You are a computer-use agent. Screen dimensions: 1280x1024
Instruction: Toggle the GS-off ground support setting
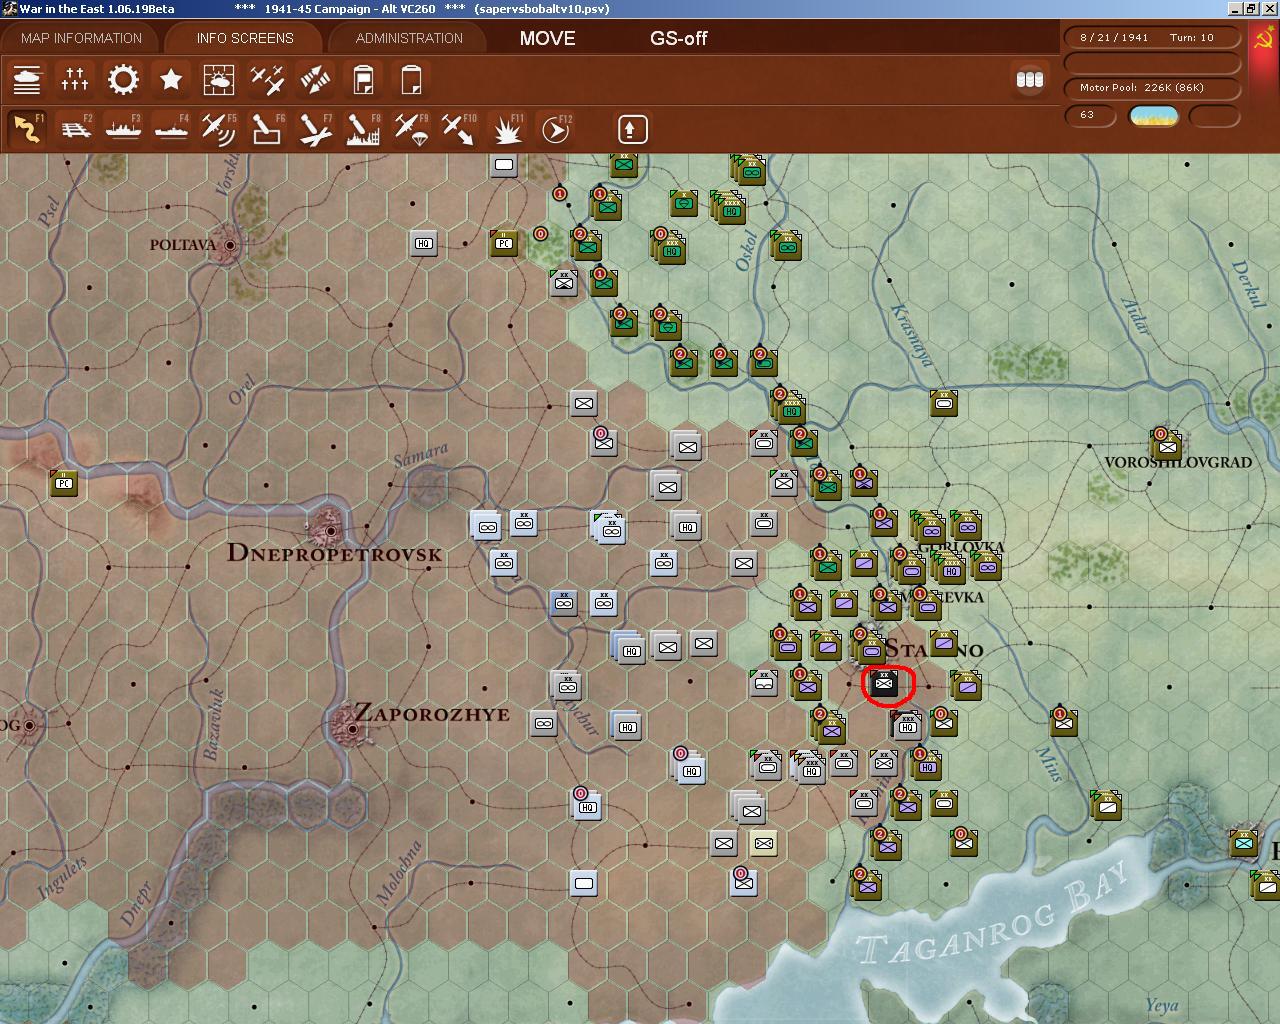point(678,38)
